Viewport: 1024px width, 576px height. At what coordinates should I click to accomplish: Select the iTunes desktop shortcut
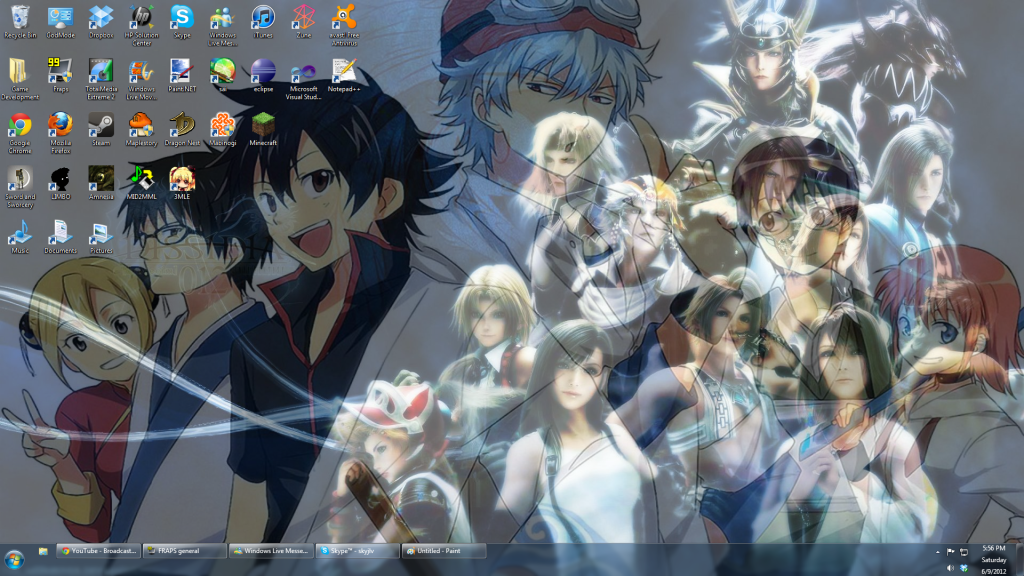click(x=263, y=22)
